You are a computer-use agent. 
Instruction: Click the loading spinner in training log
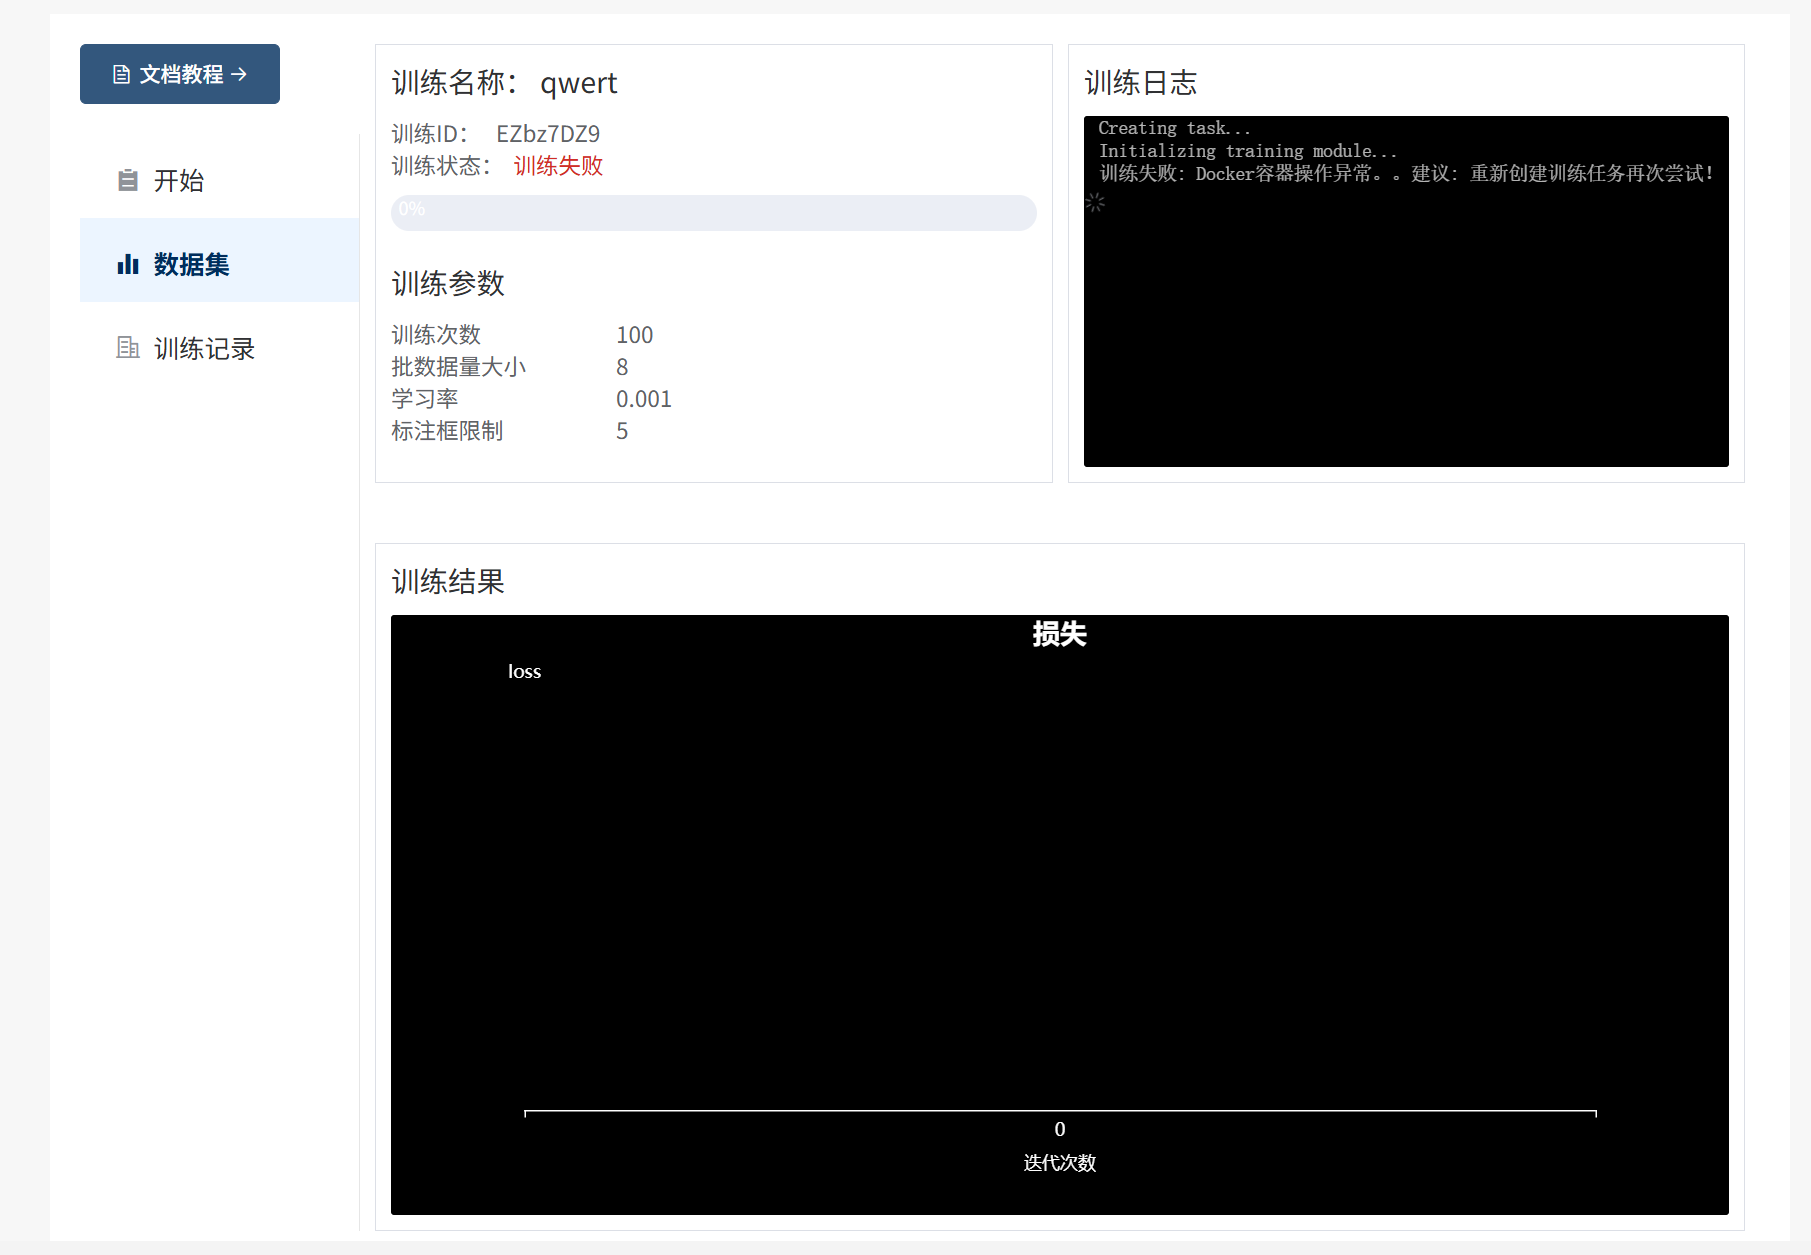coord(1095,203)
